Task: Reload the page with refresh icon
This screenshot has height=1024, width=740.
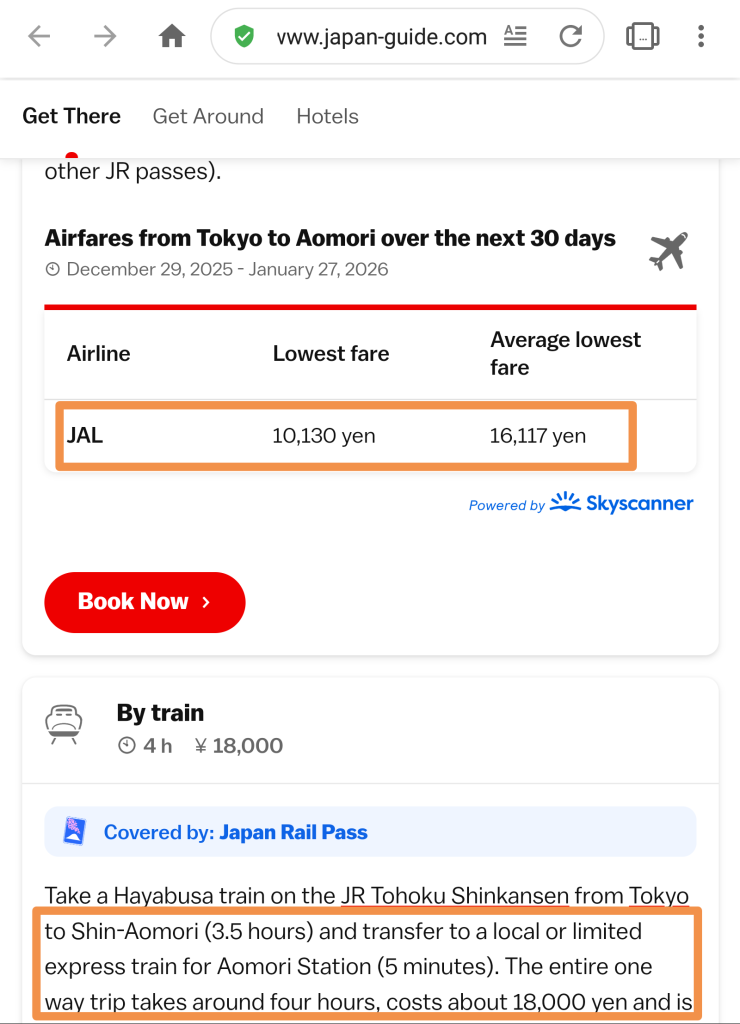Action: [571, 37]
